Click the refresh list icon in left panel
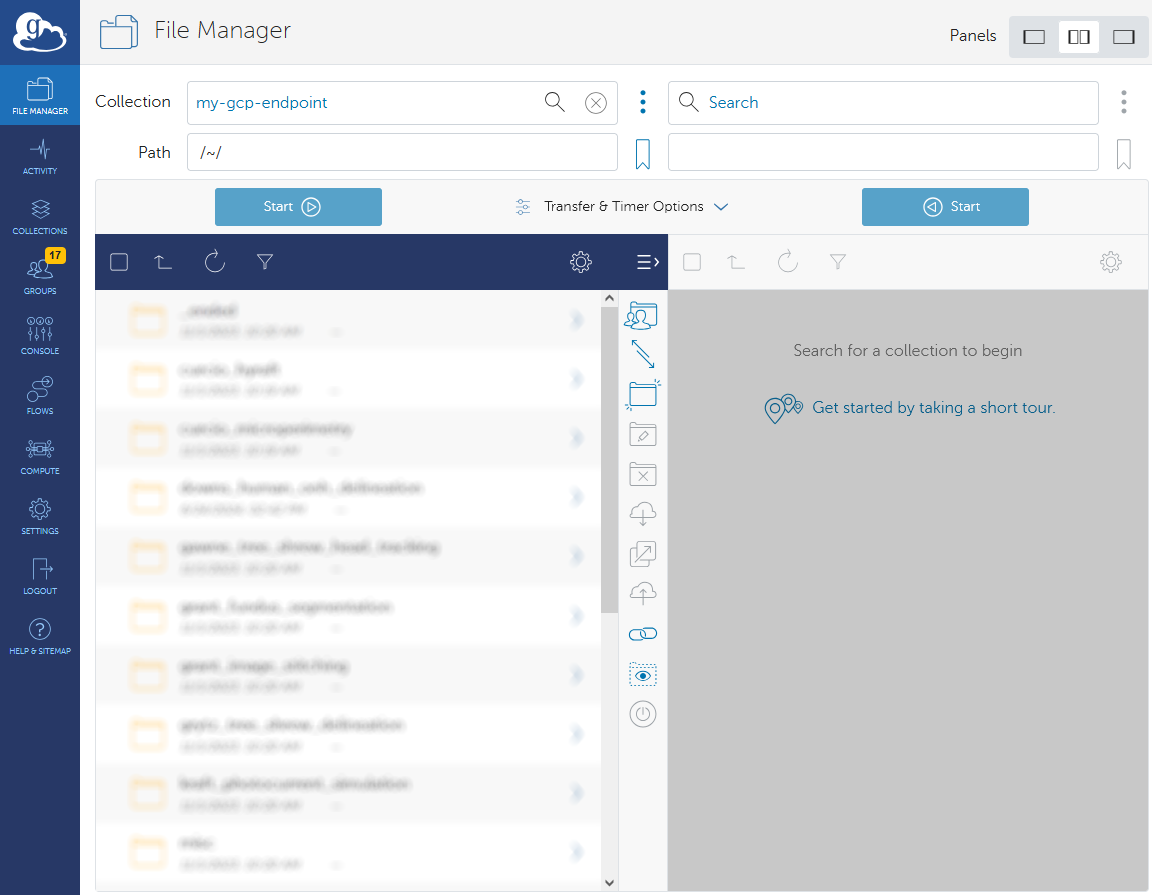 (x=215, y=262)
